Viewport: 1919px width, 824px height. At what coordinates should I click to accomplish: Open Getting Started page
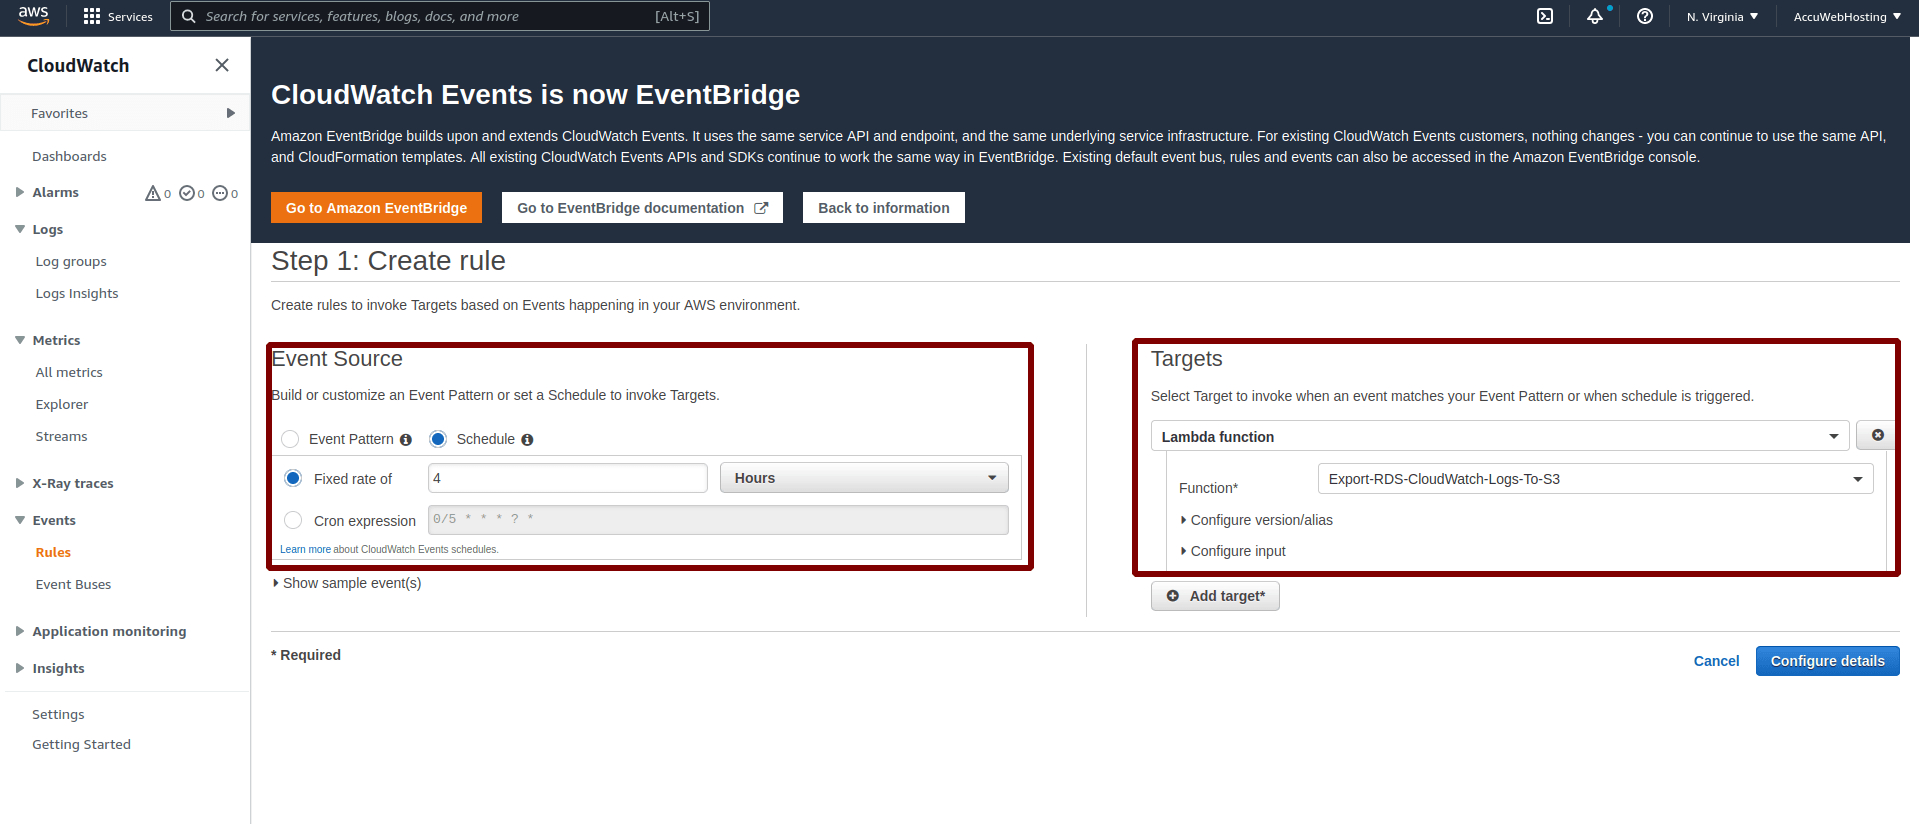click(x=81, y=744)
